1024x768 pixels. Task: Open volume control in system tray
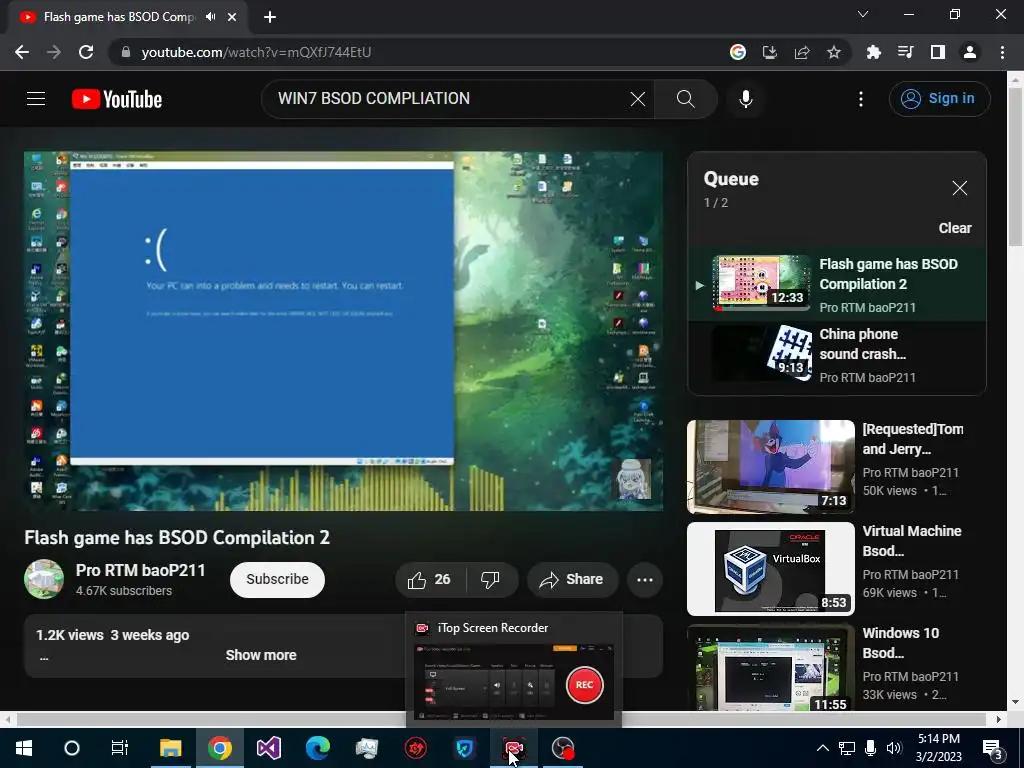(894, 748)
